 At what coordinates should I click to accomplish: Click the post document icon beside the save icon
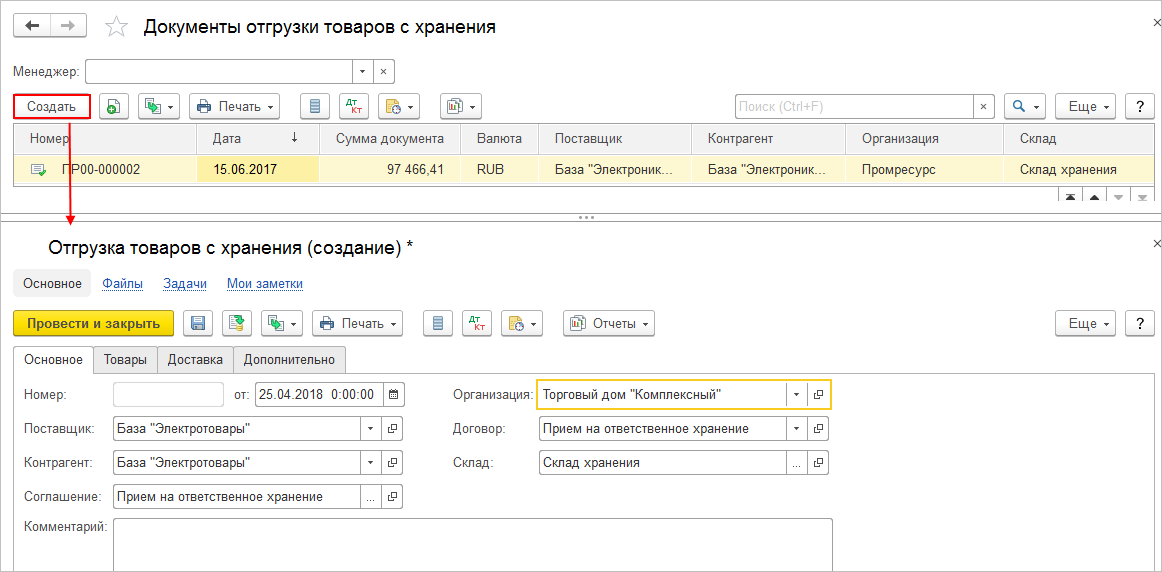pos(237,323)
